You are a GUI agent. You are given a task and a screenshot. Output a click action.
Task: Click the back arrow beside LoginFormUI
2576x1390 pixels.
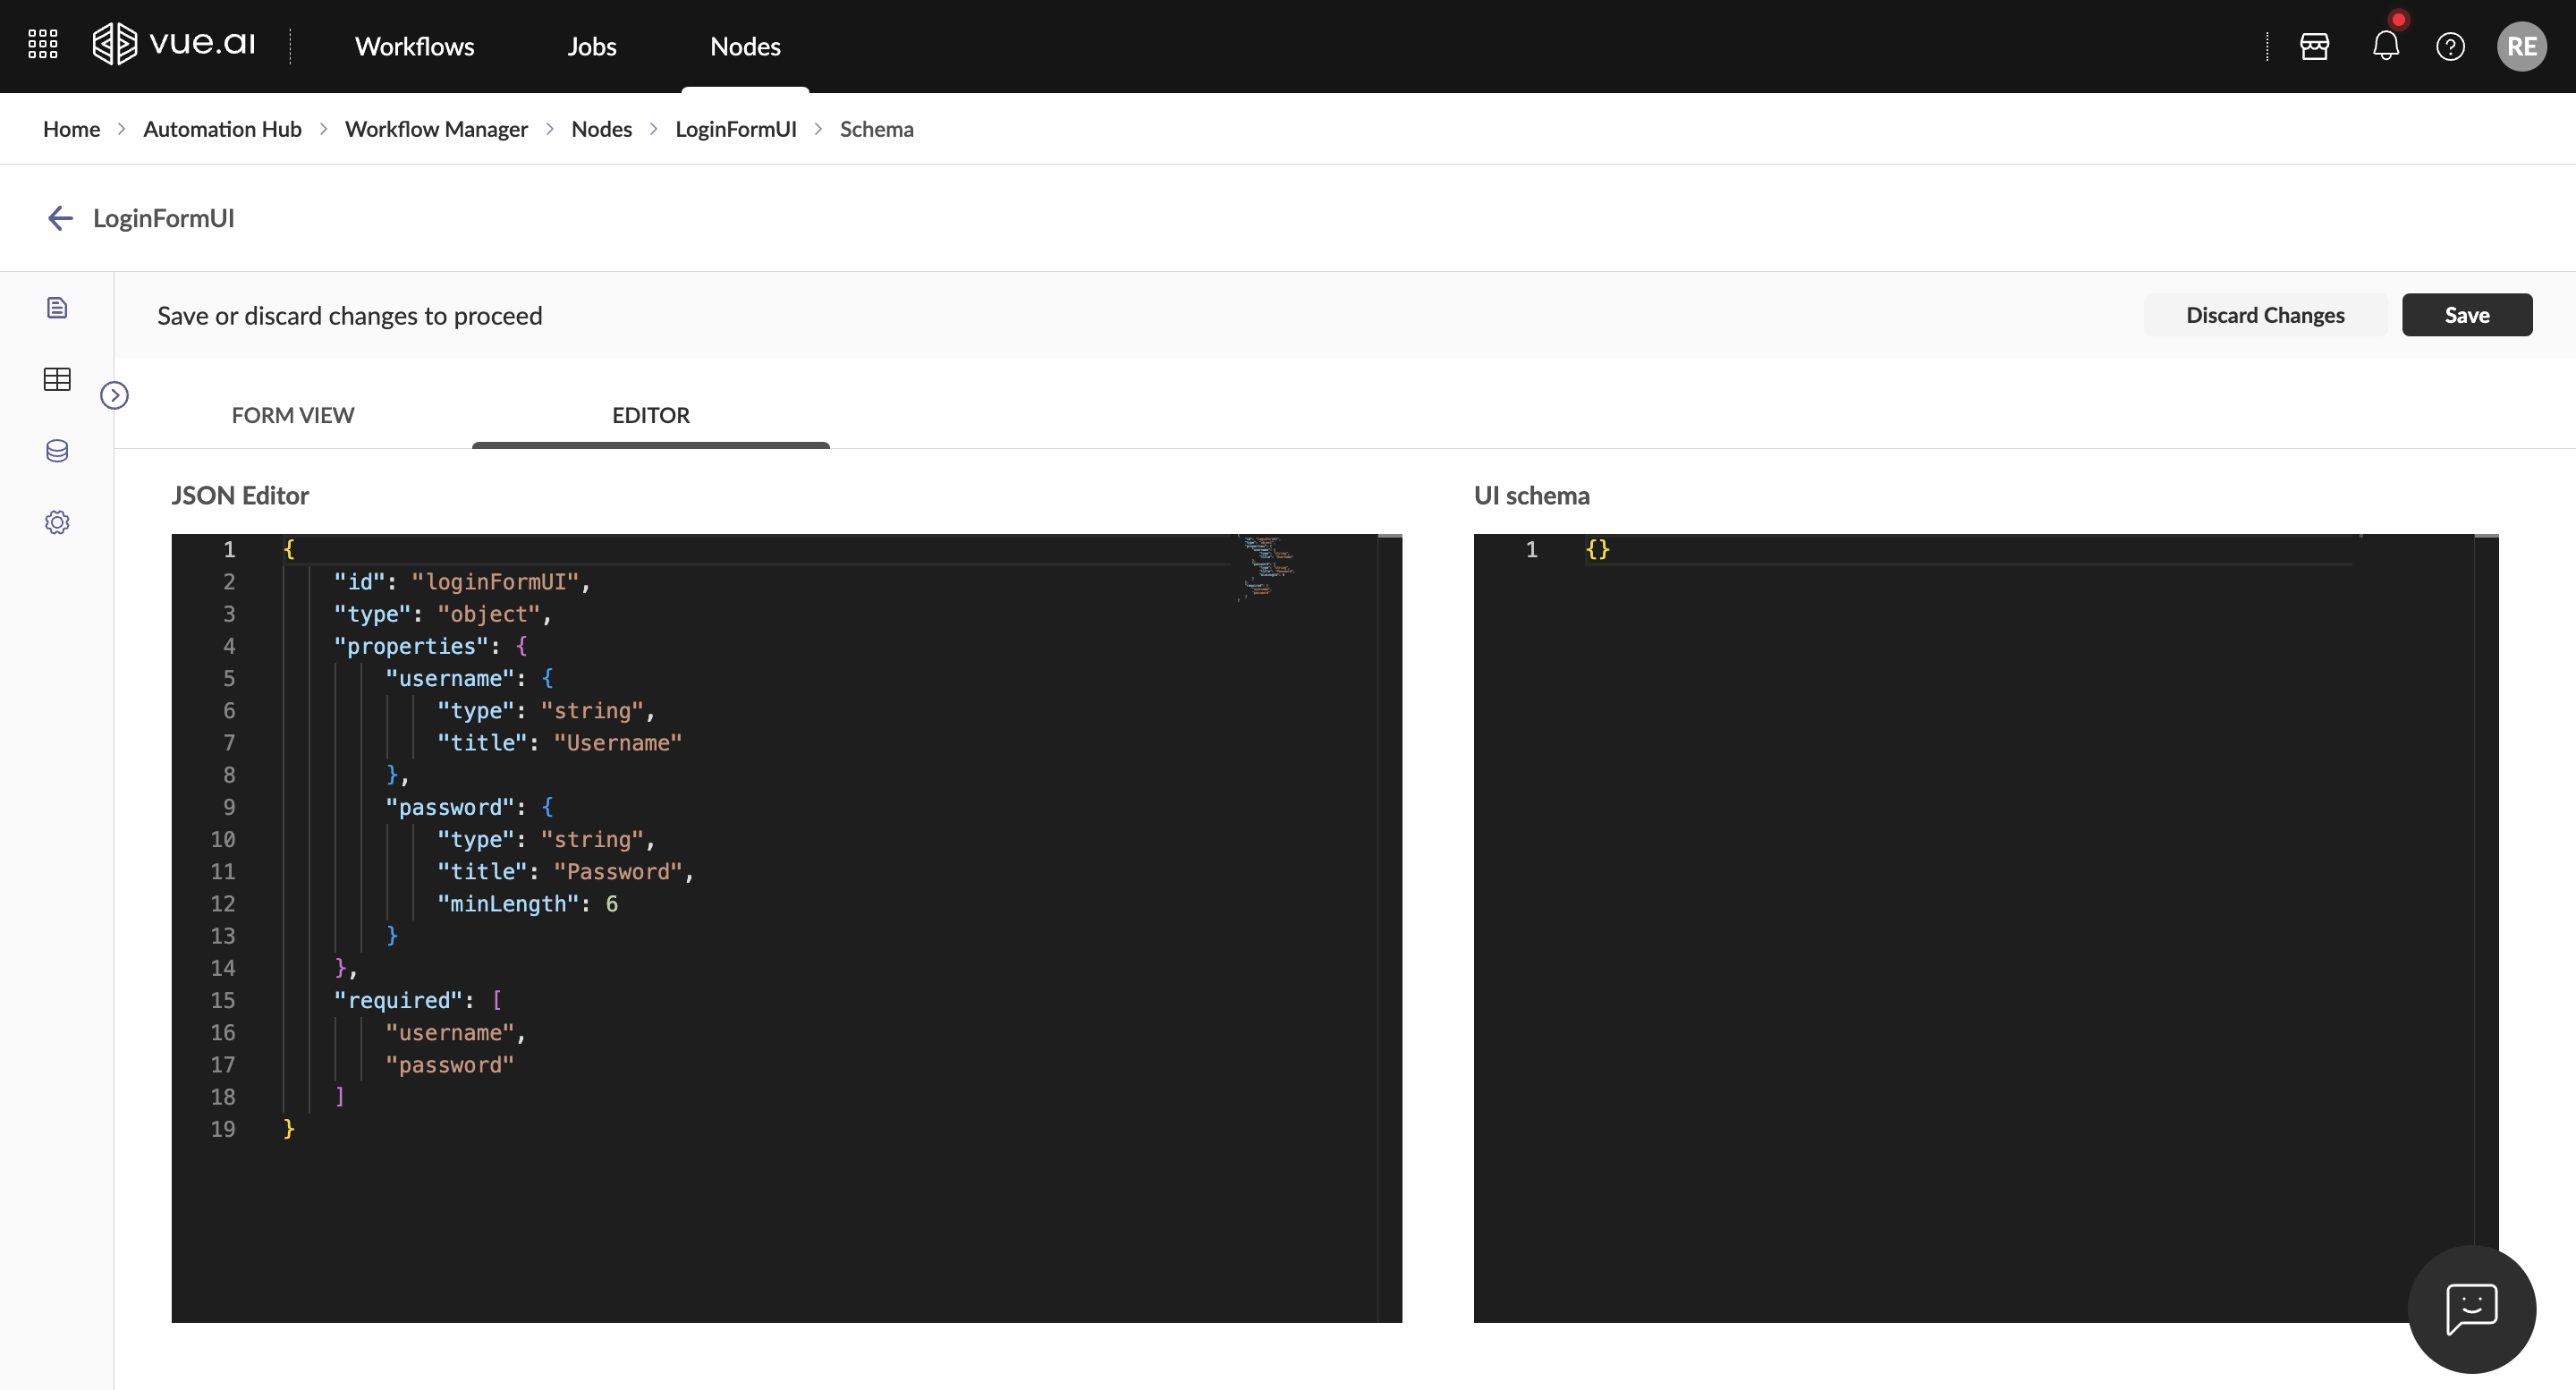(x=60, y=218)
